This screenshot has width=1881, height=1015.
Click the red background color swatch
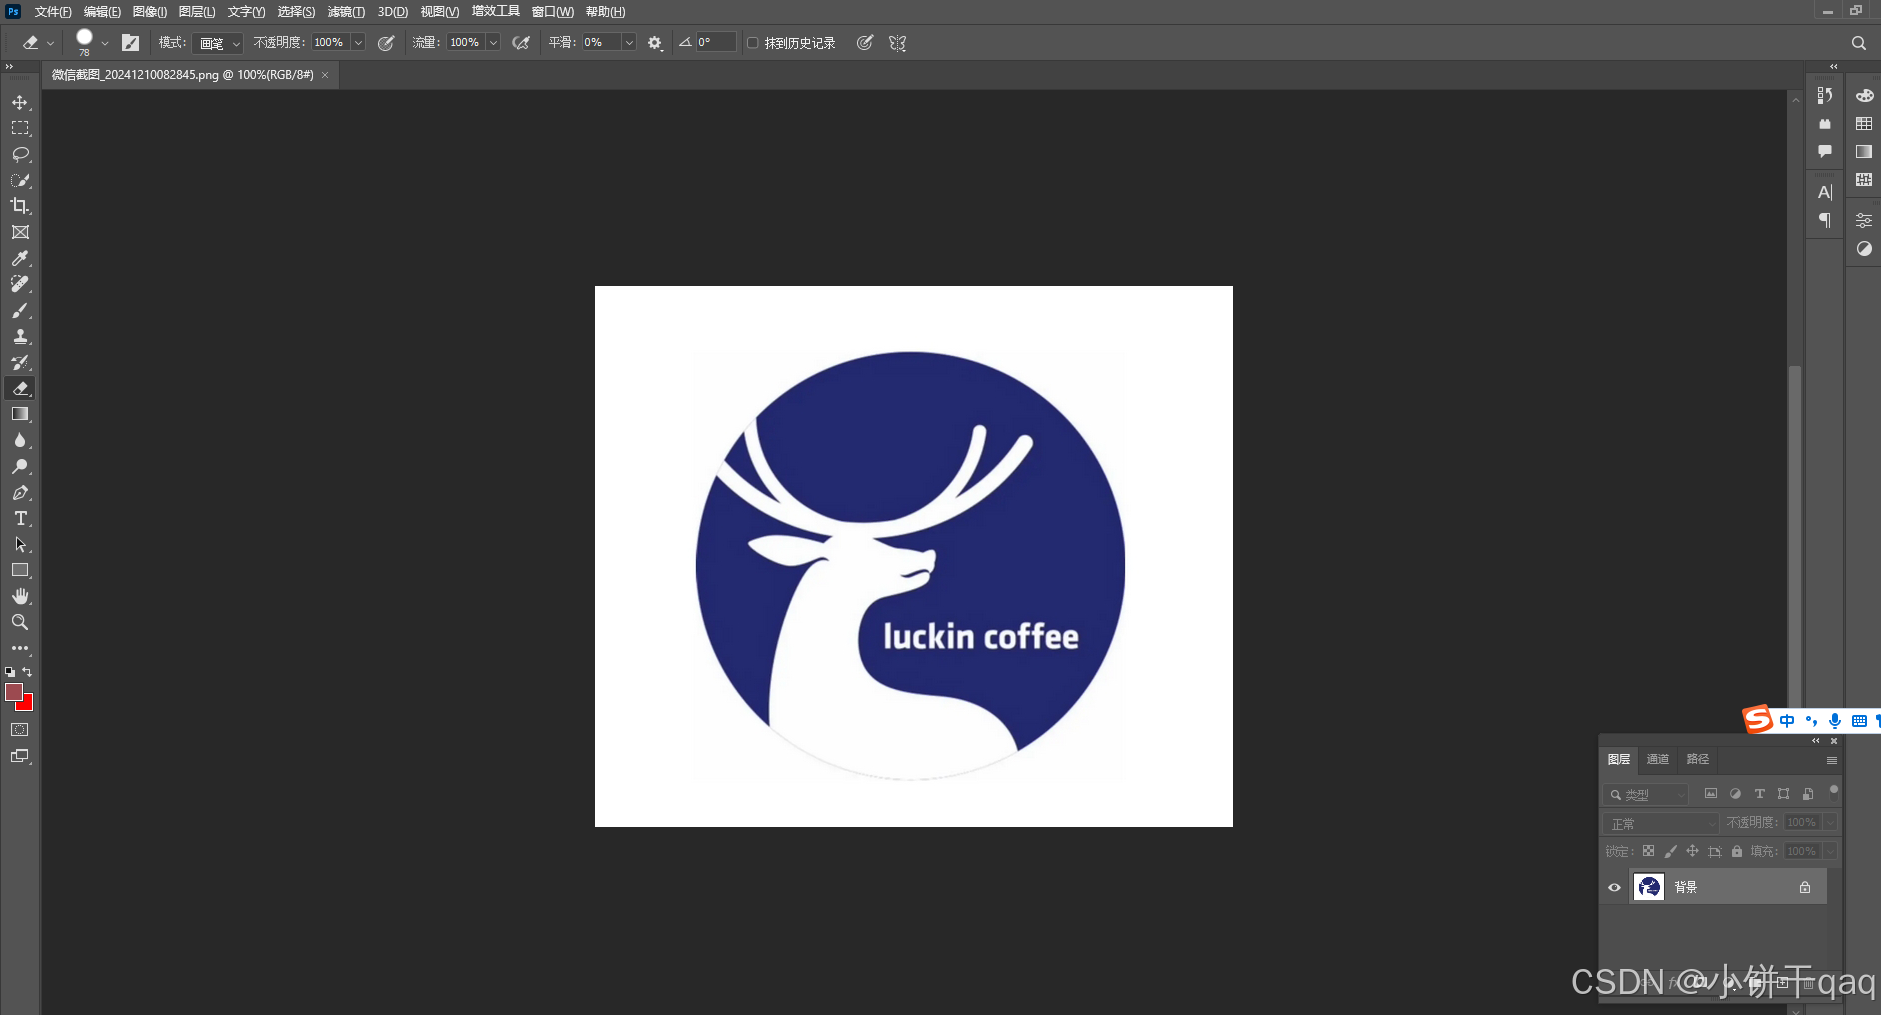tap(28, 705)
